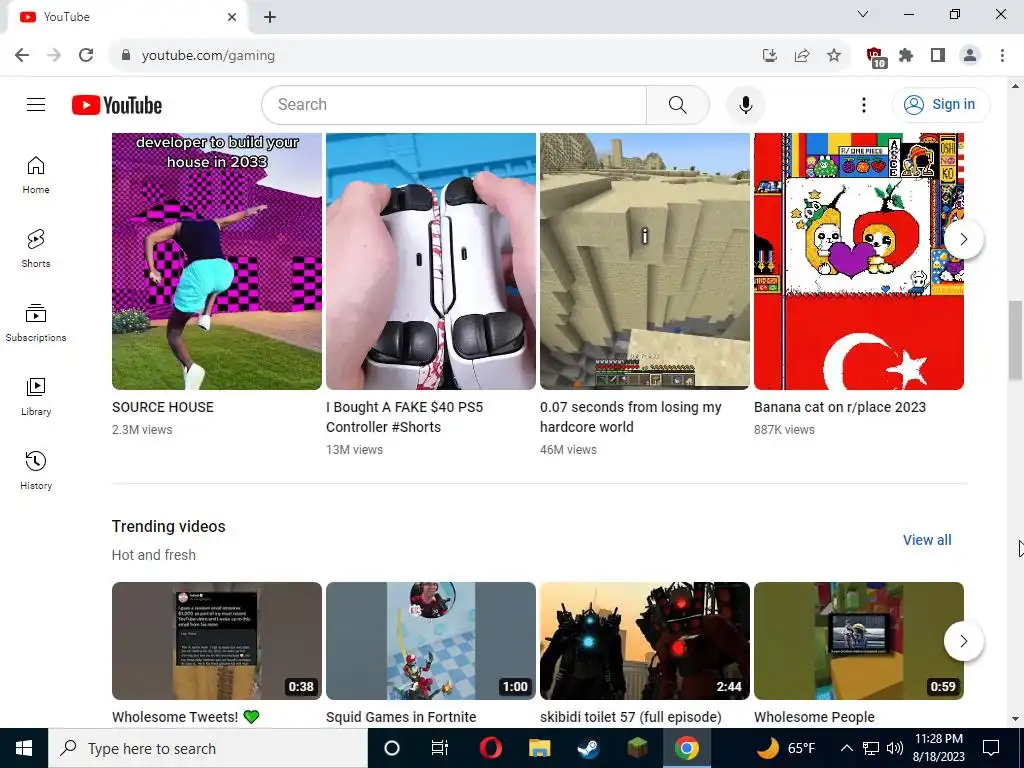Click title 'Banana cat on r/place 2023'

point(840,407)
